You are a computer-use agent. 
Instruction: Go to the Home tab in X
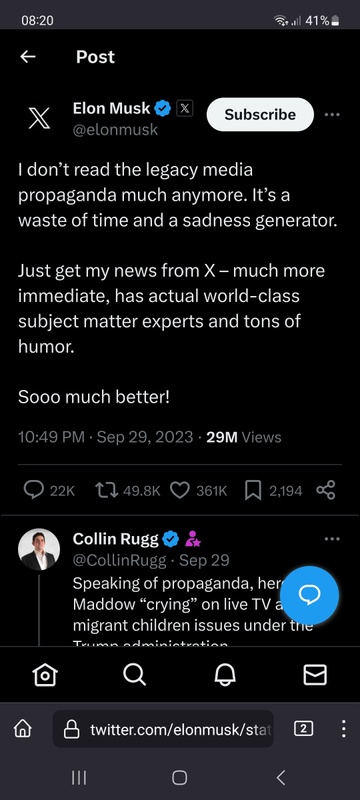[45, 675]
